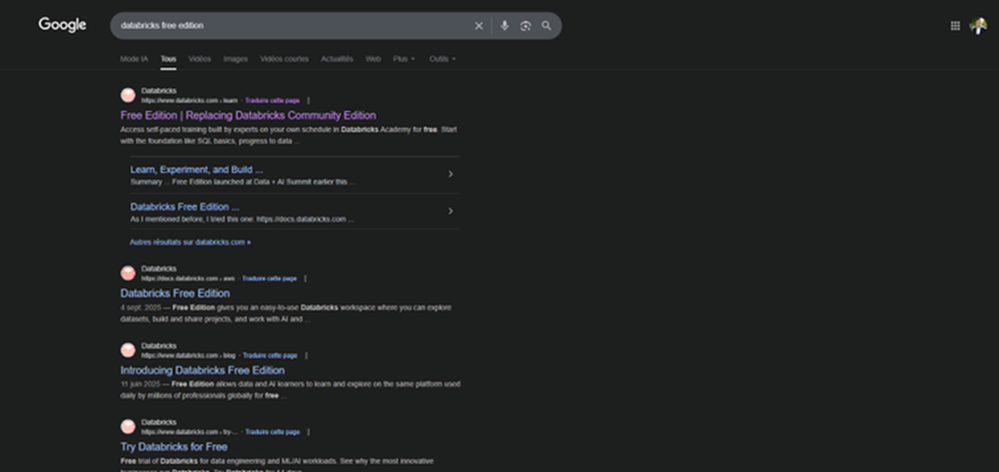Screen dimensions: 999x472
Task: Open Google Lens image search icon
Action: [x=526, y=26]
